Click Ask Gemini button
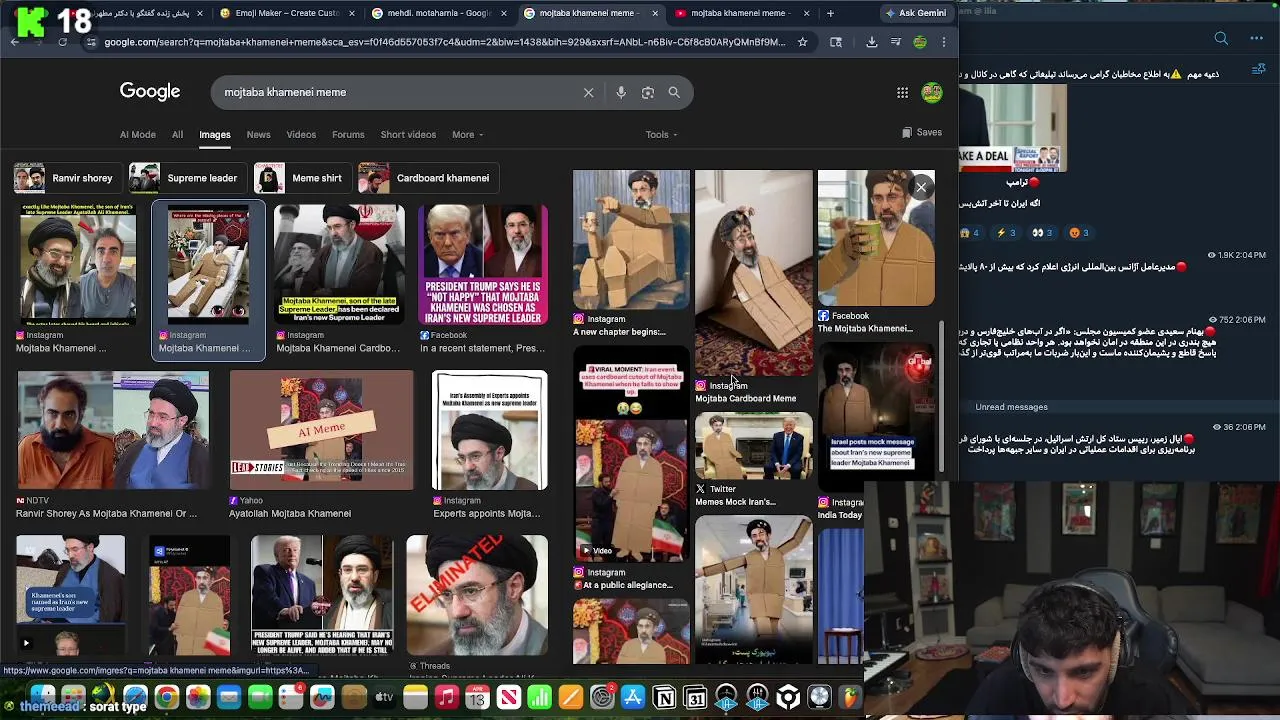The width and height of the screenshot is (1280, 720). 915,13
